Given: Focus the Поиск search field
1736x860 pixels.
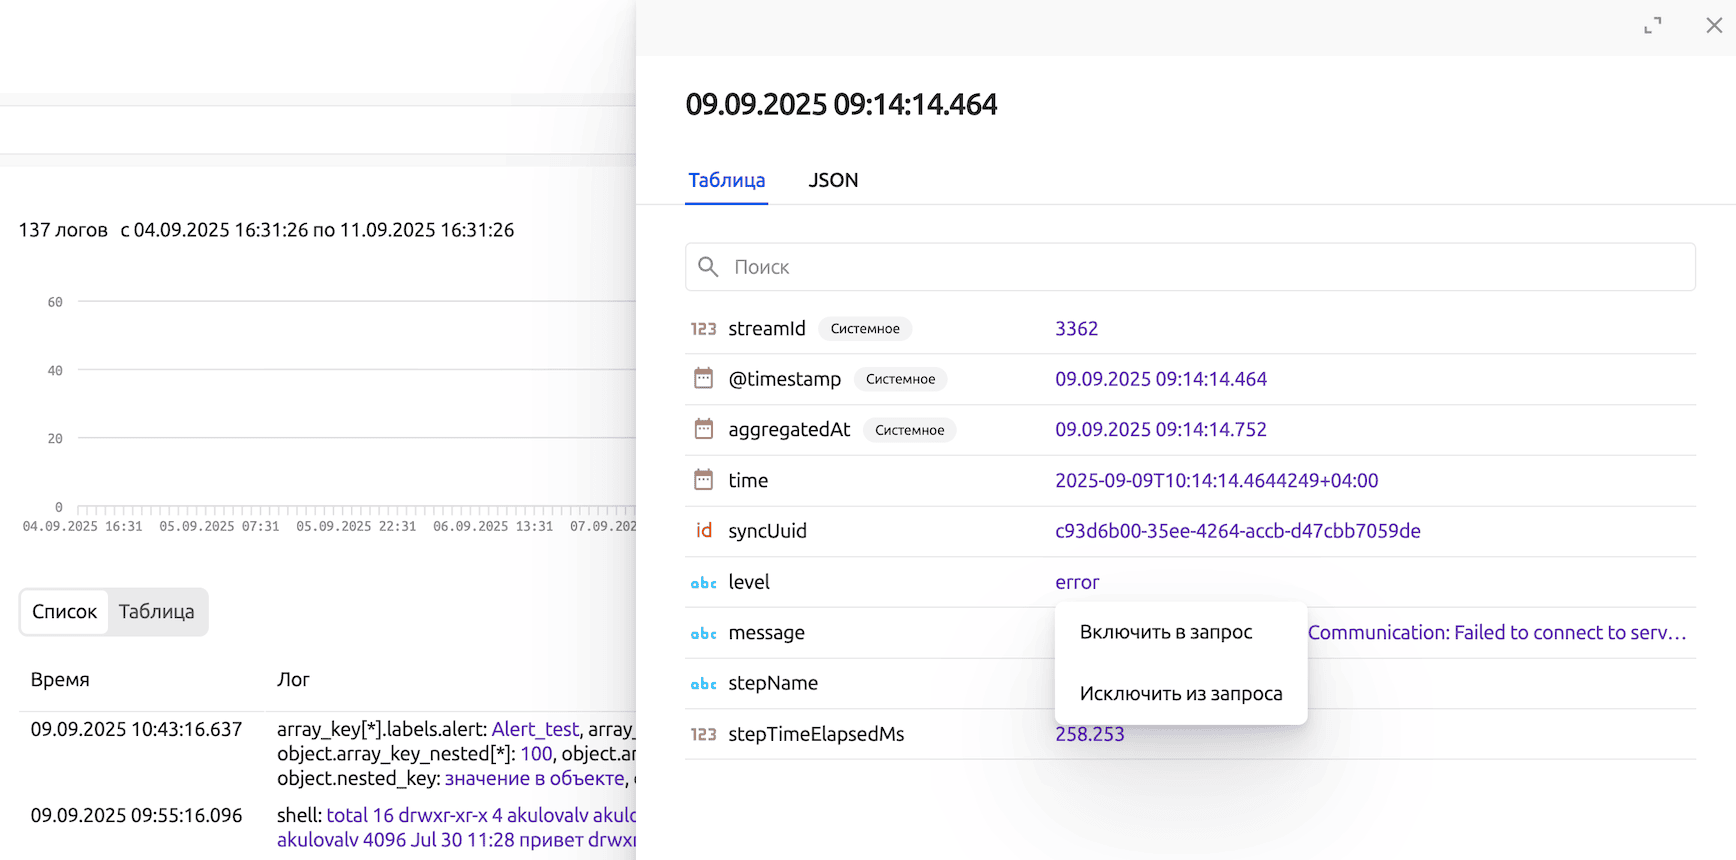Looking at the screenshot, I should point(1200,267).
